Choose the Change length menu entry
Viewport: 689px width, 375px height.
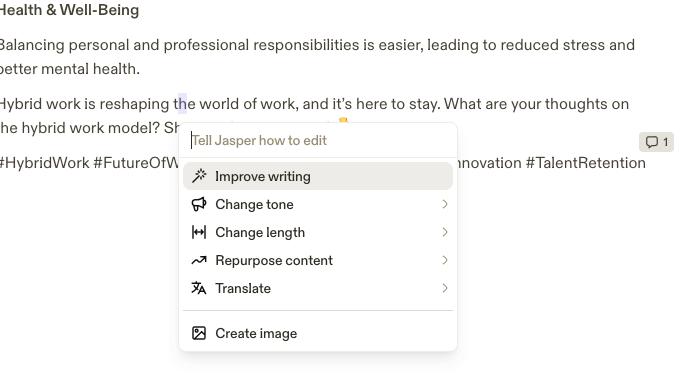pos(318,232)
